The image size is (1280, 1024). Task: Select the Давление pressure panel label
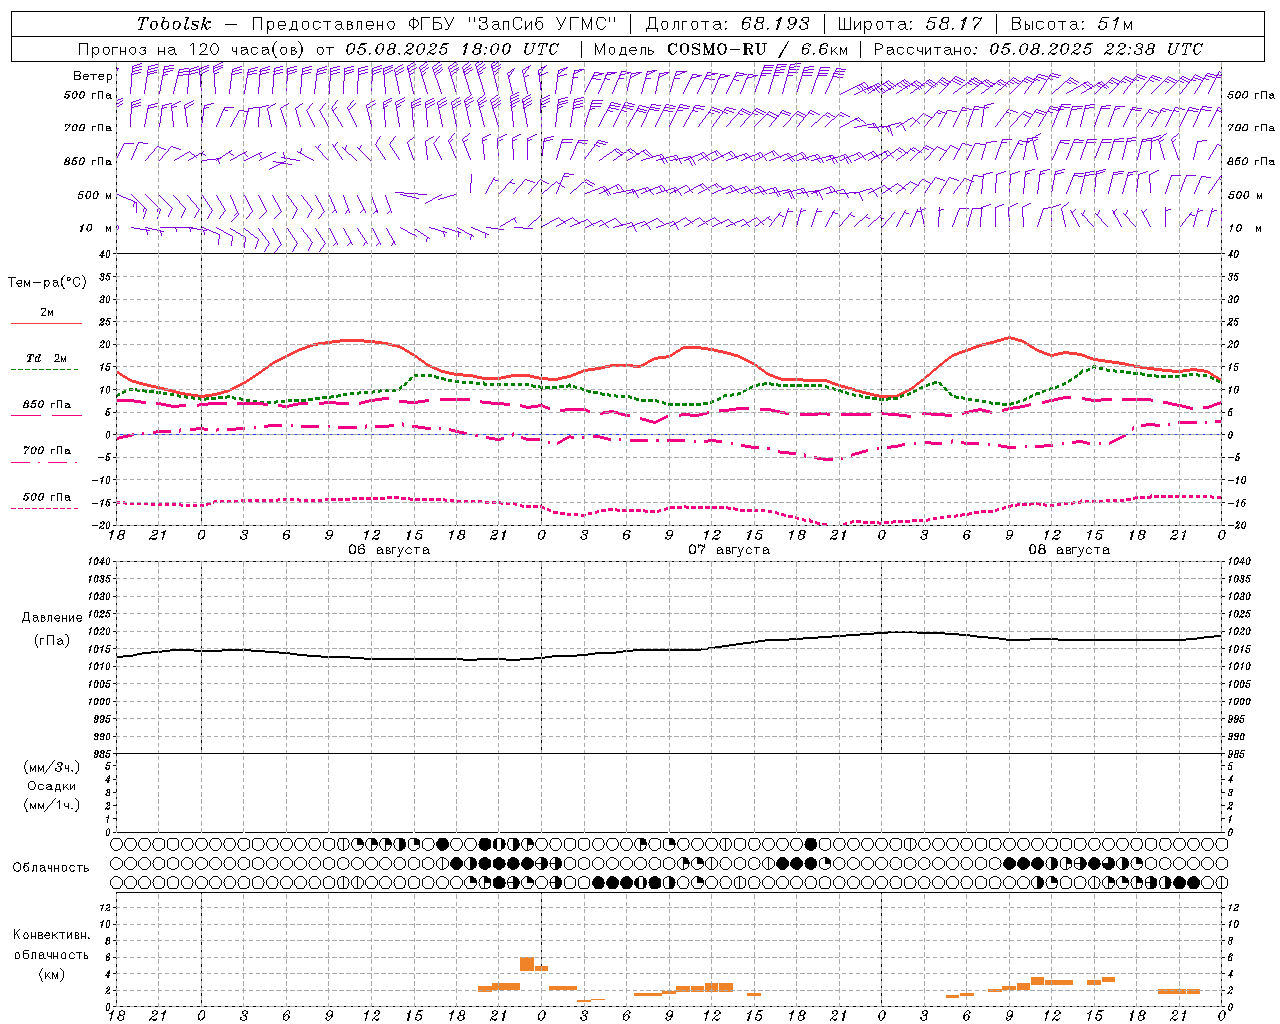tap(52, 618)
